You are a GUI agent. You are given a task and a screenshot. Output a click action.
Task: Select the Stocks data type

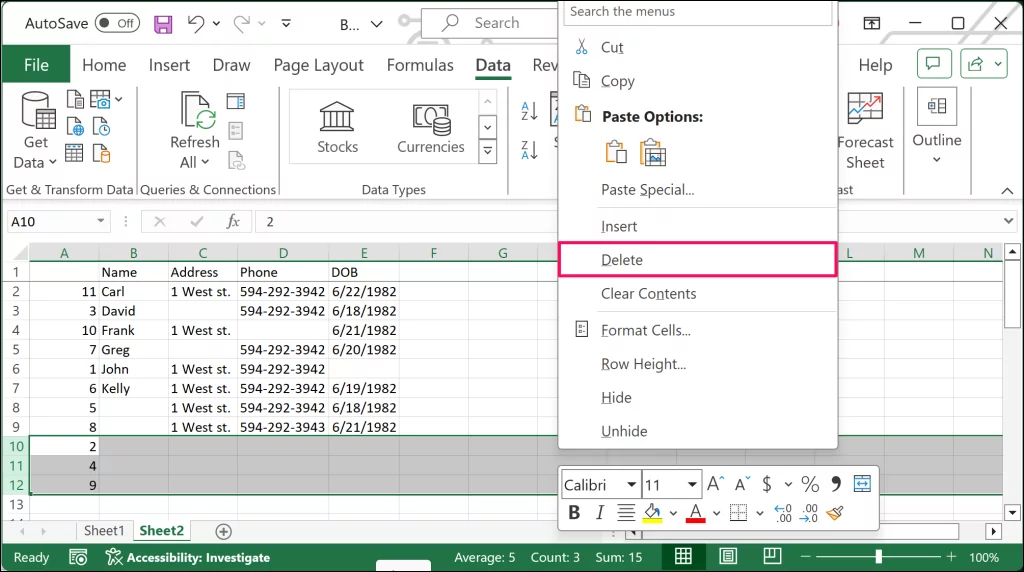click(x=337, y=128)
